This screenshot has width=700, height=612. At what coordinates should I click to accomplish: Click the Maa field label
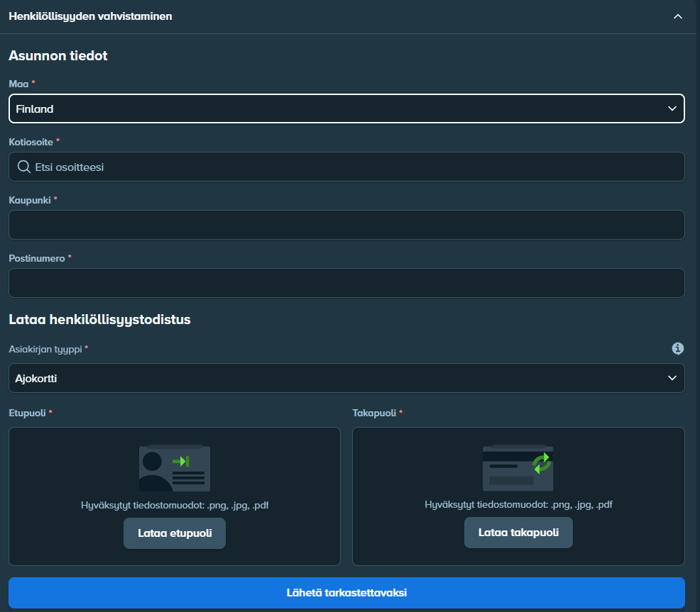18,84
